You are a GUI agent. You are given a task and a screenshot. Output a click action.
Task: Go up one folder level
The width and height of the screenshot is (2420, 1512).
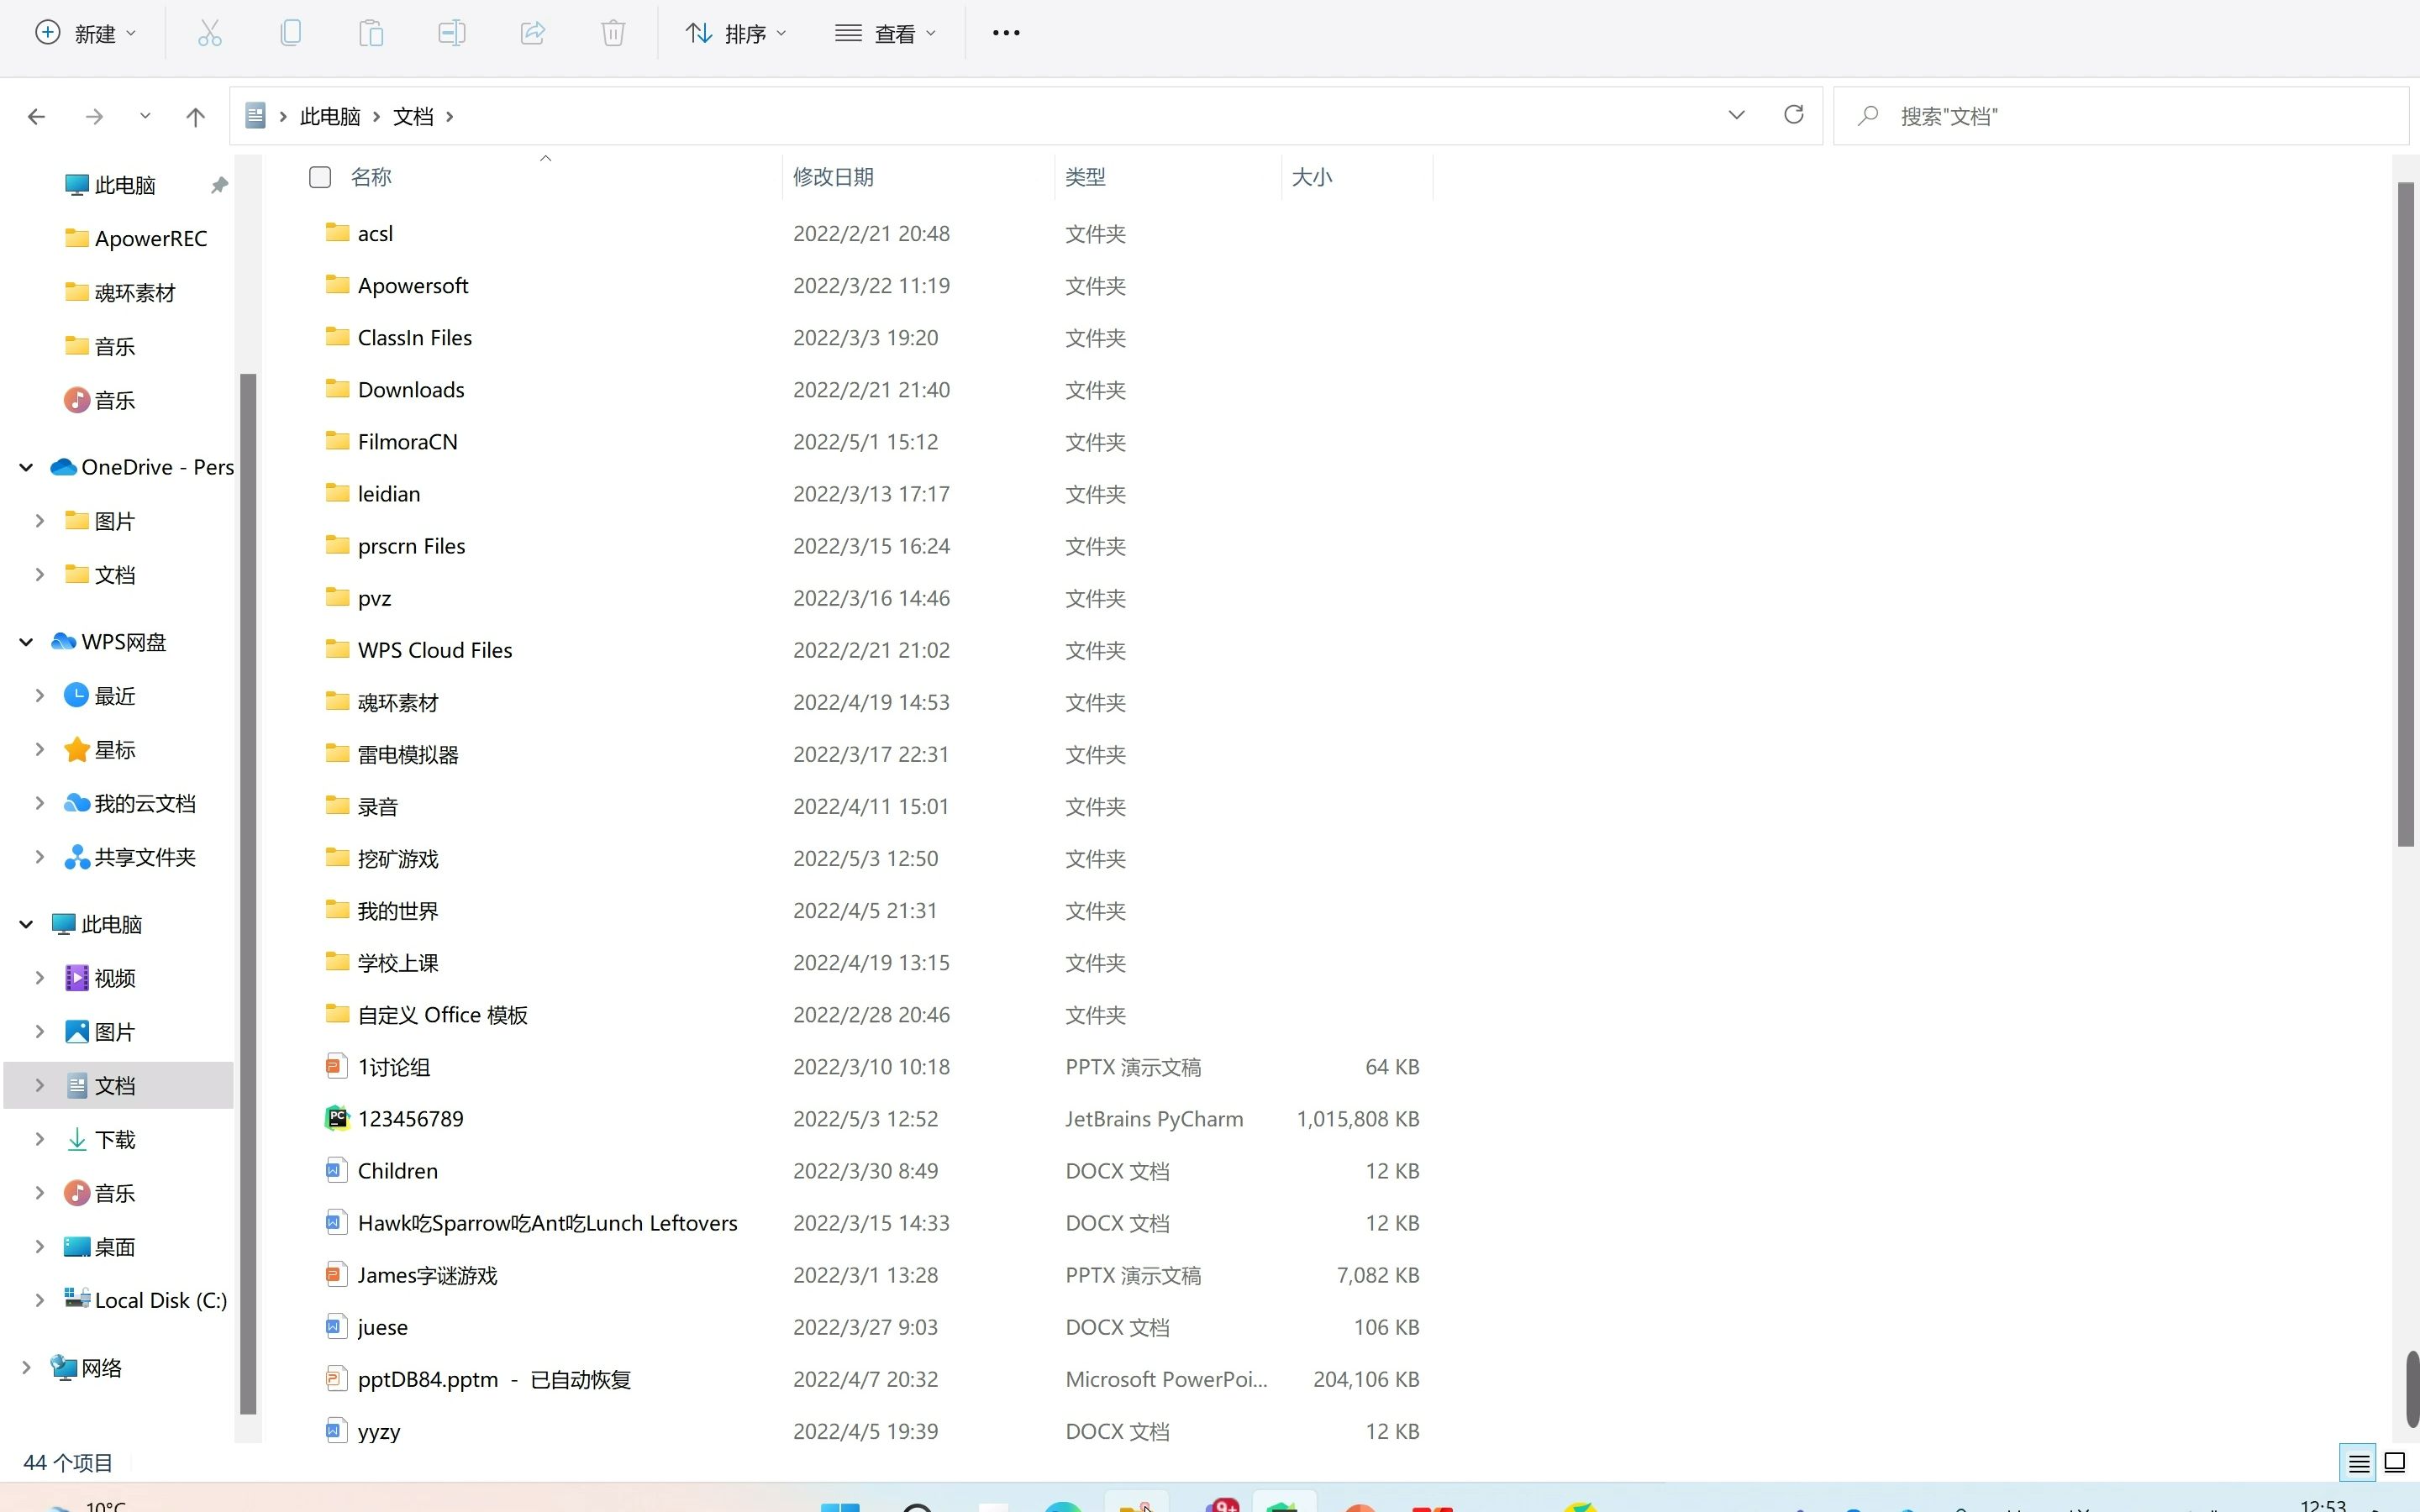[x=195, y=117]
